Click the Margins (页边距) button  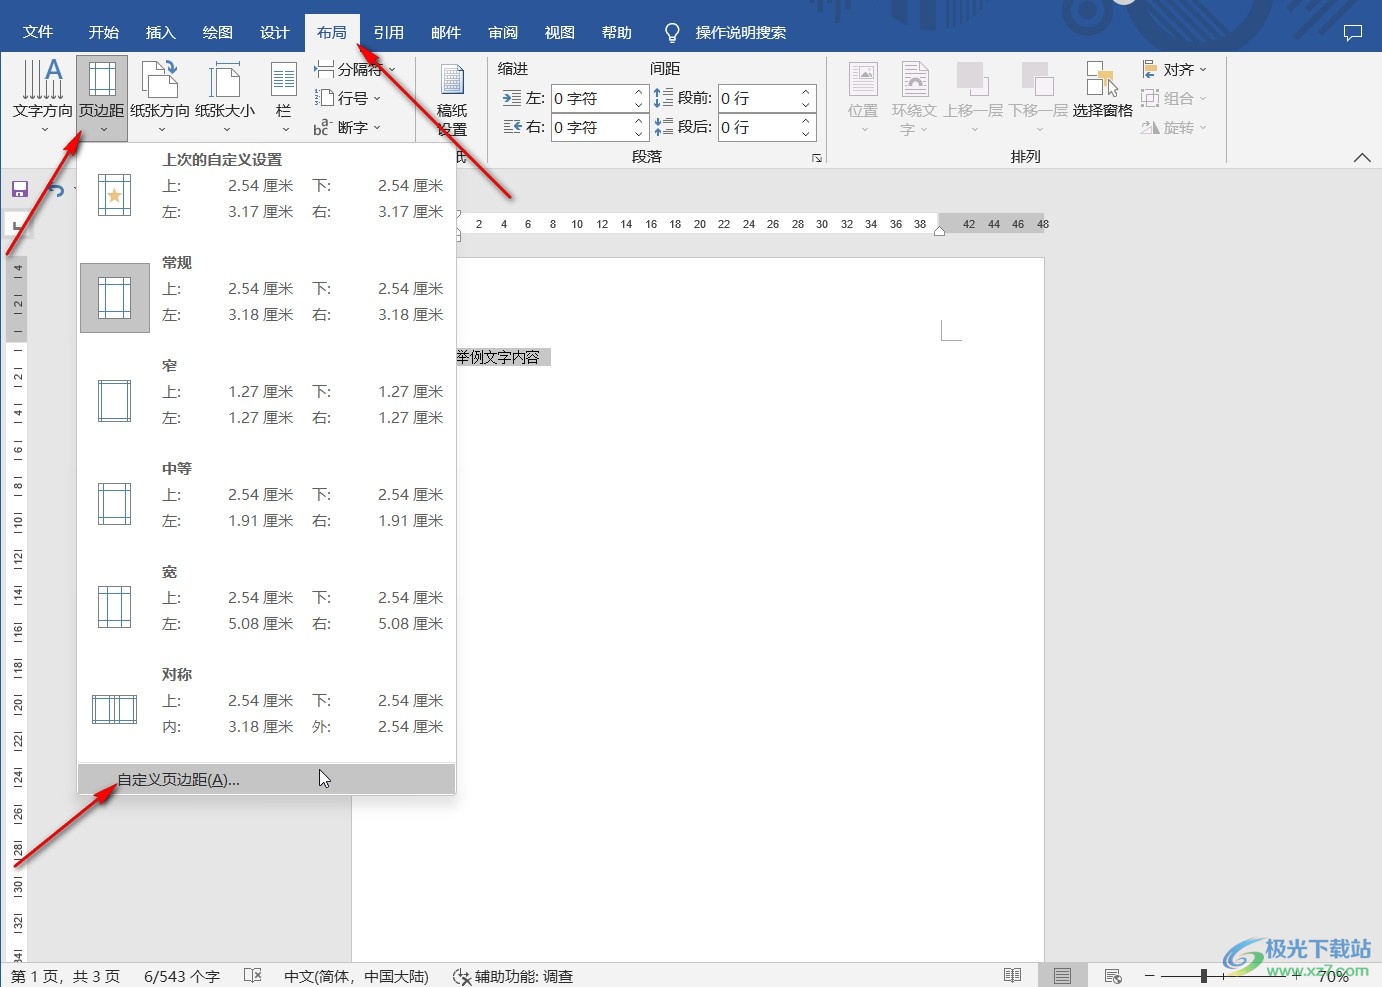(102, 97)
